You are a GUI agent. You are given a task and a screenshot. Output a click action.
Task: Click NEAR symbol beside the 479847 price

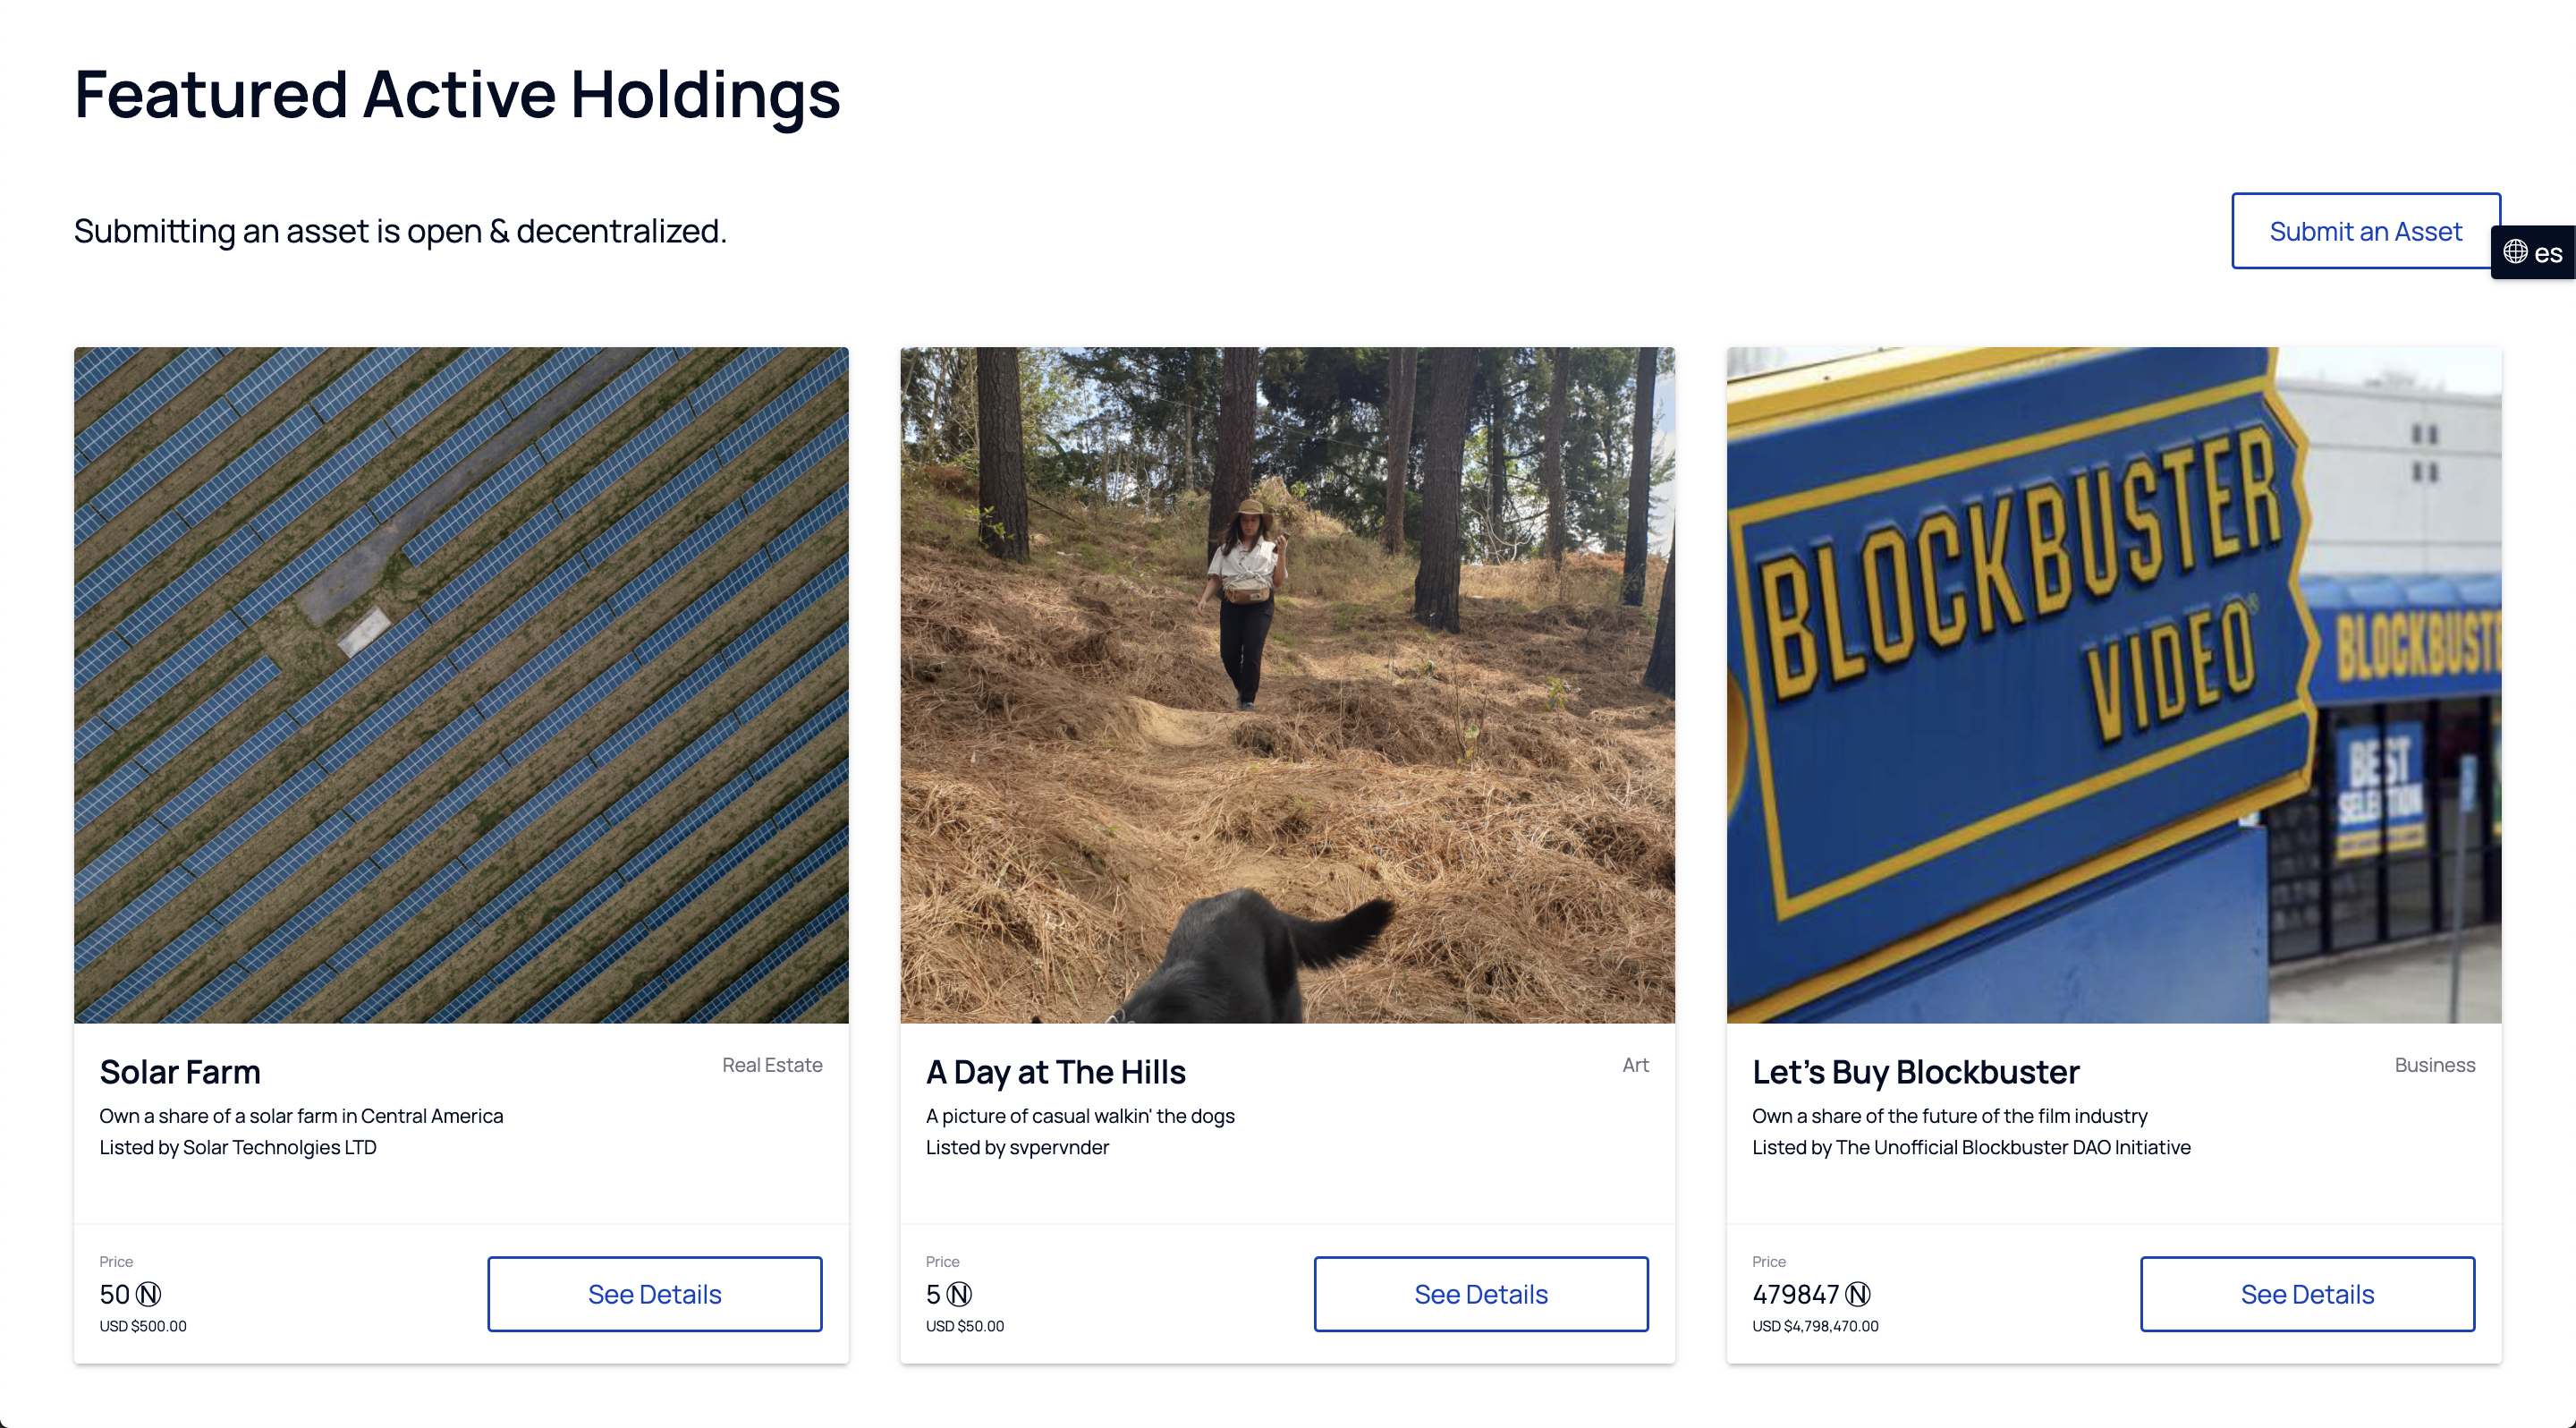1858,1294
